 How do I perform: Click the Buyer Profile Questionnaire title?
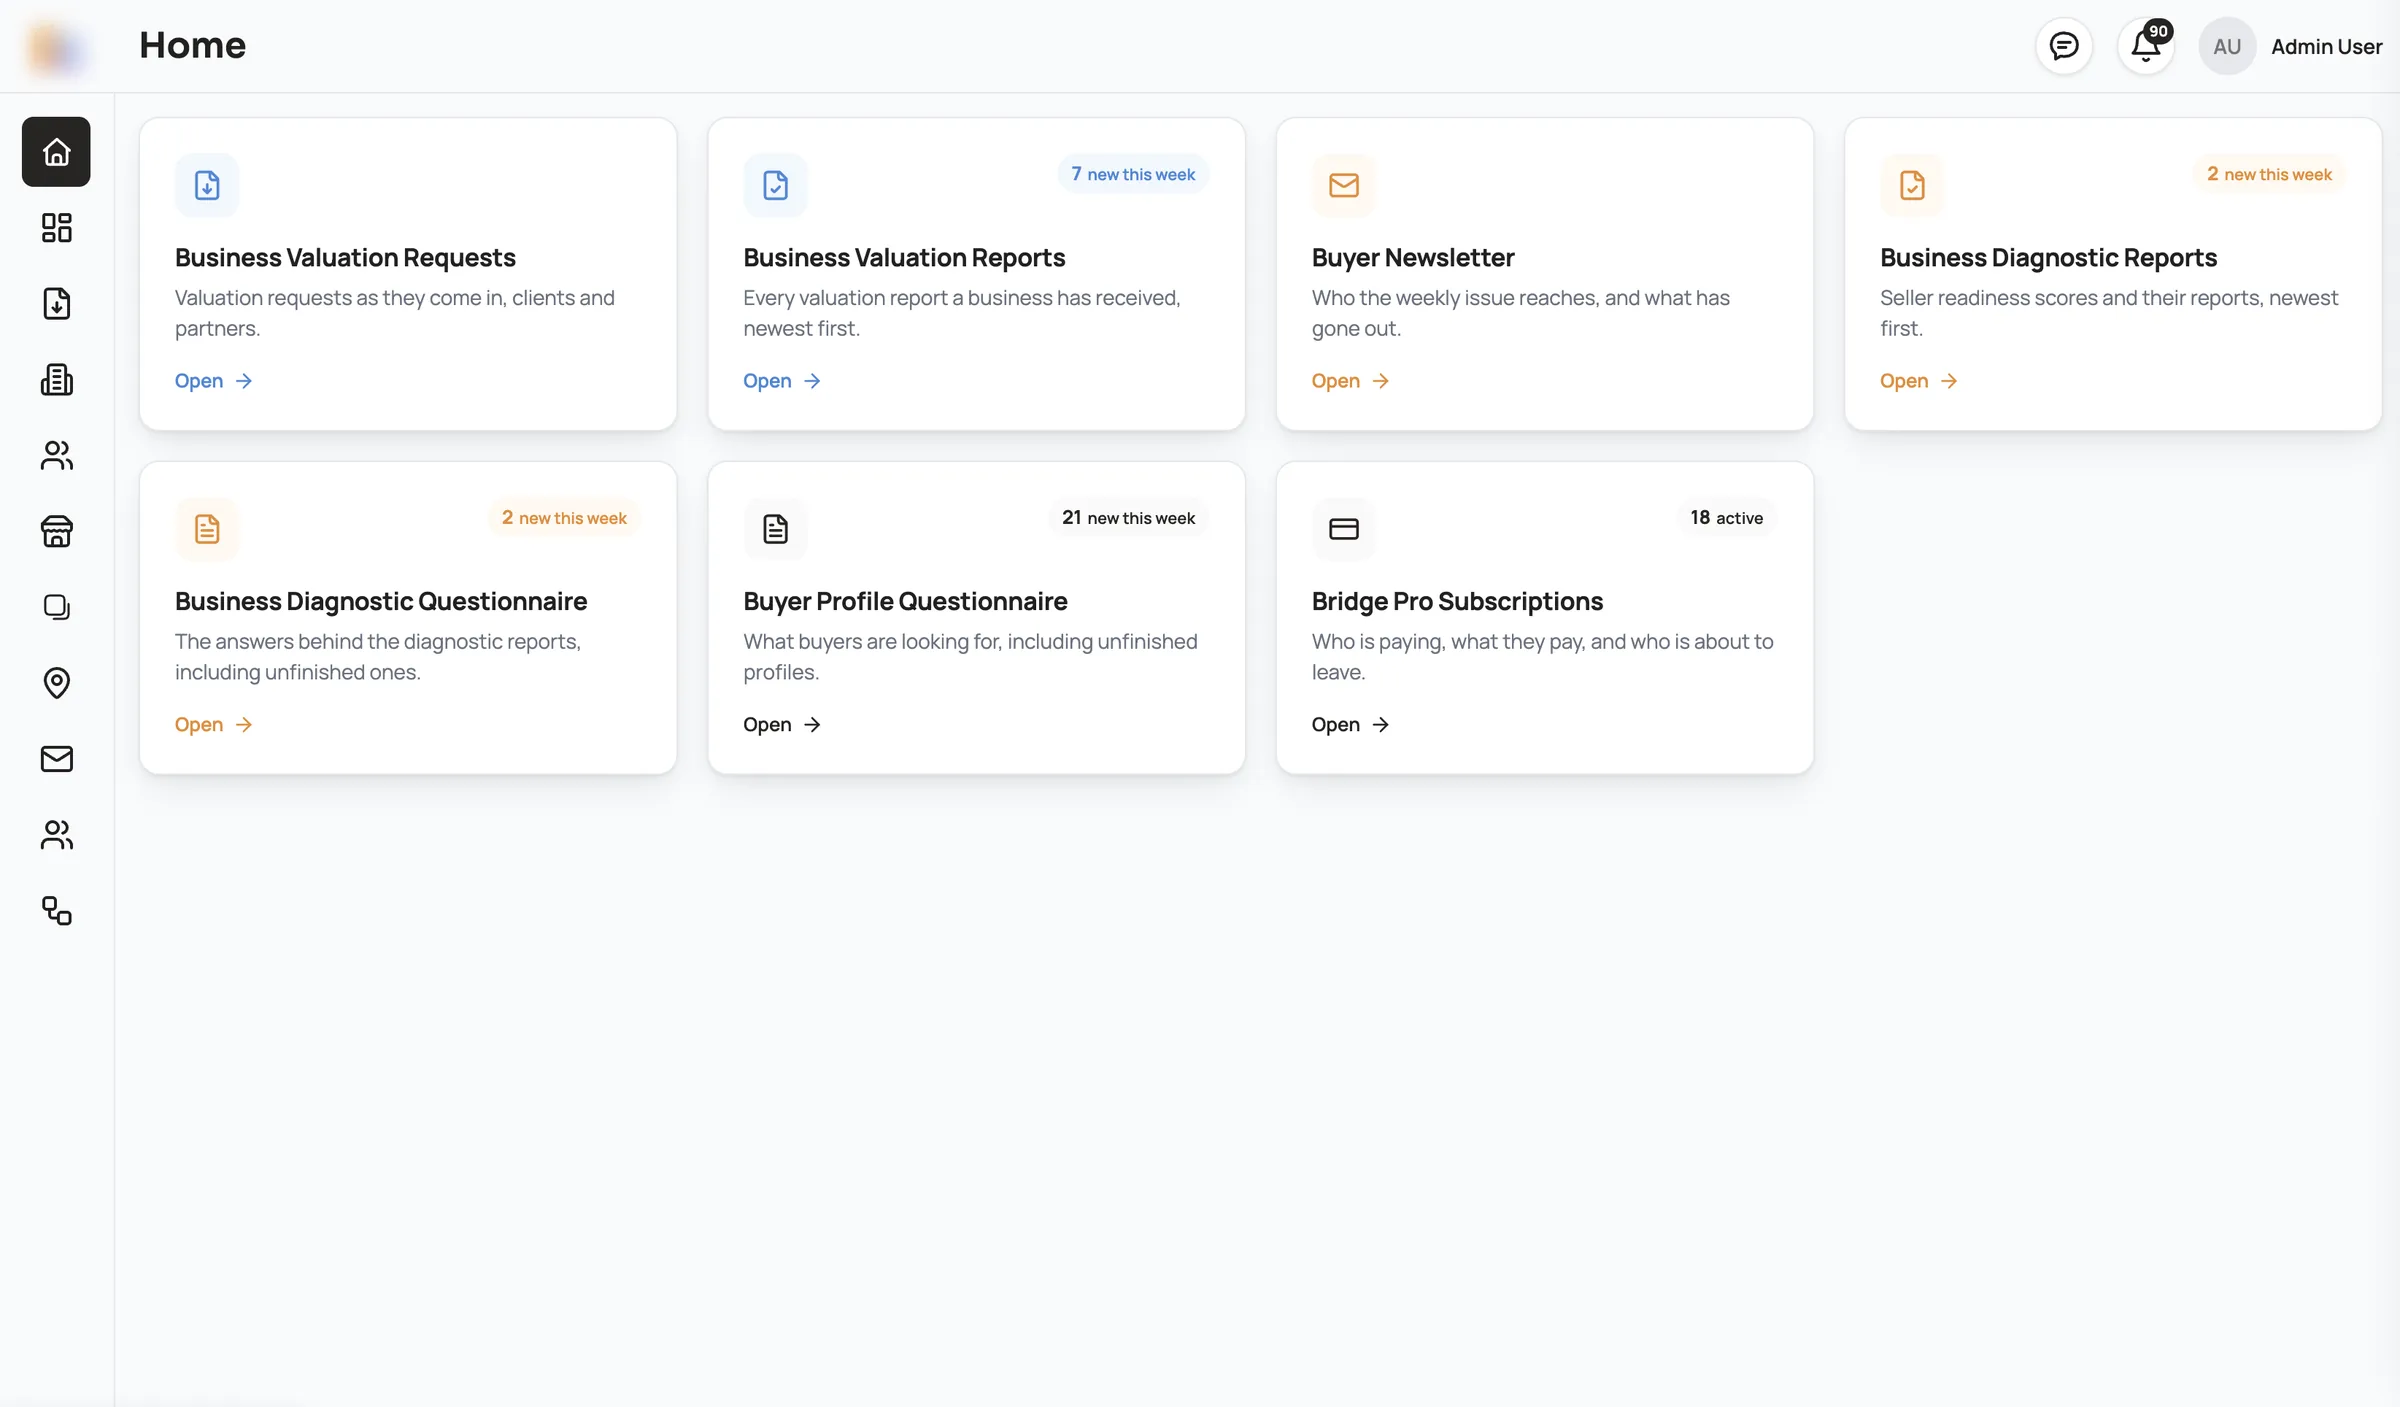pos(905,602)
